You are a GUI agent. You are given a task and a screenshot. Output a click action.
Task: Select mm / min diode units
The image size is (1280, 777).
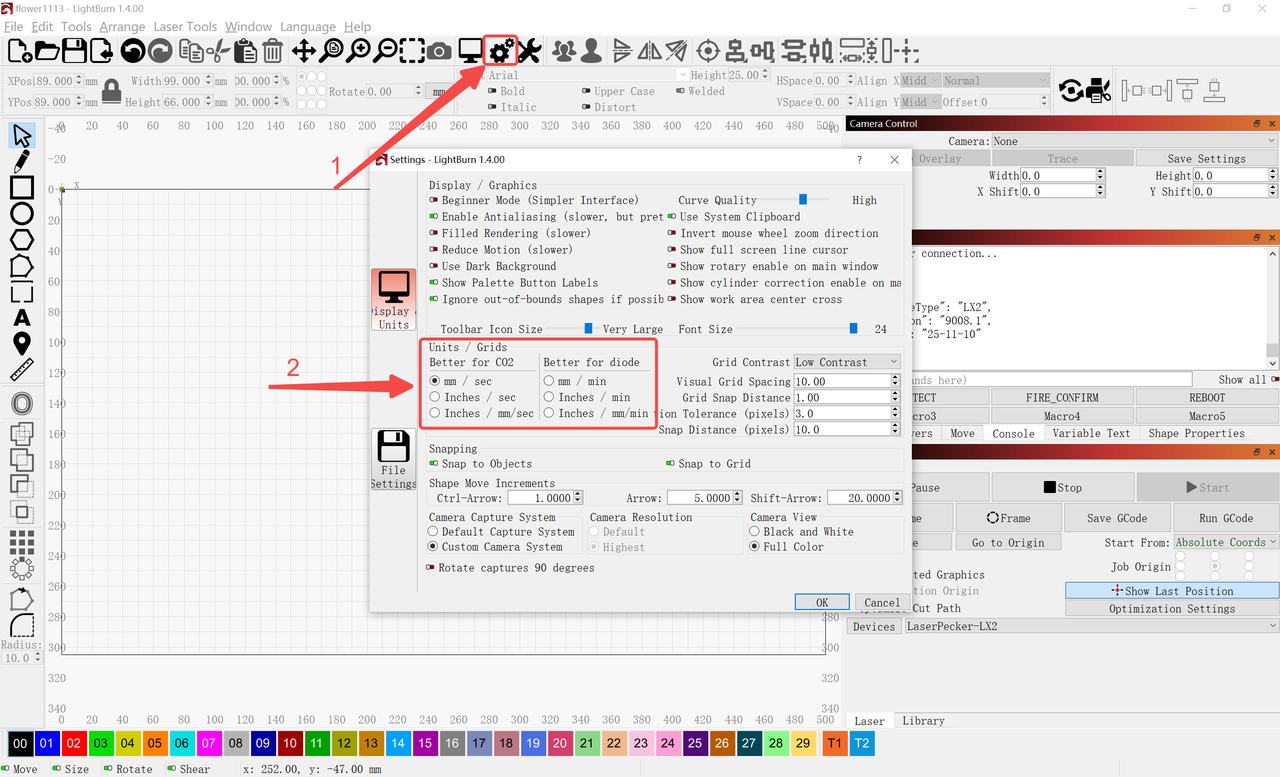tap(549, 381)
